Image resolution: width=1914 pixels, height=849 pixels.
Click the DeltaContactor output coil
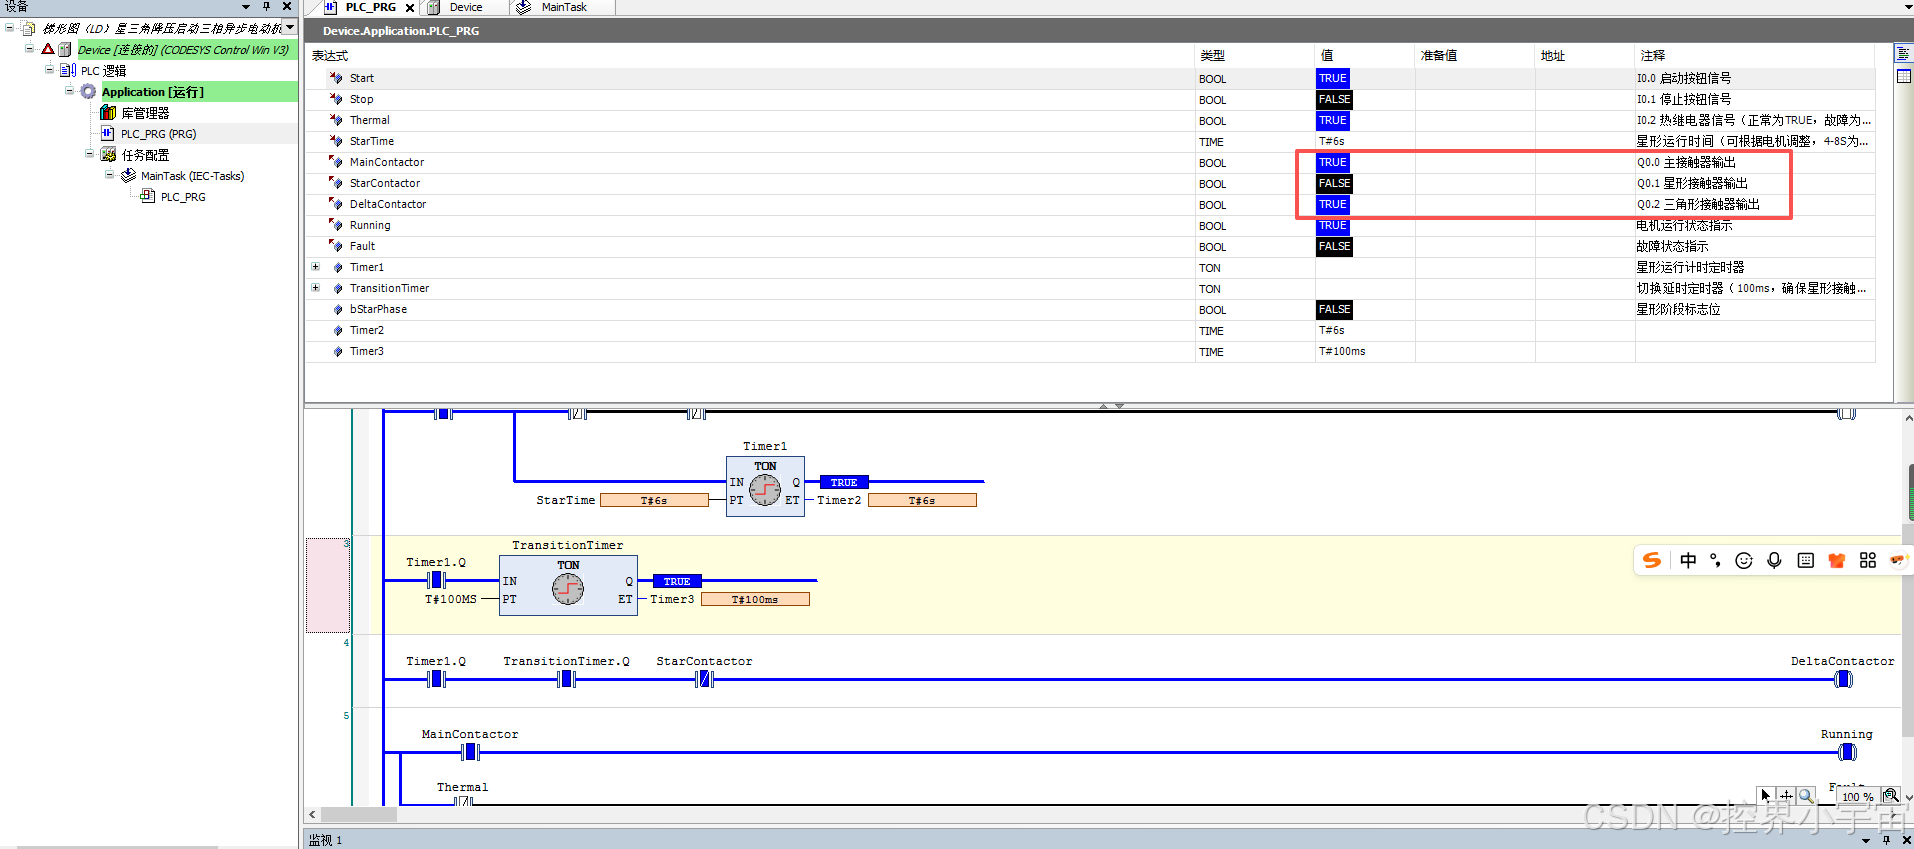click(x=1843, y=679)
